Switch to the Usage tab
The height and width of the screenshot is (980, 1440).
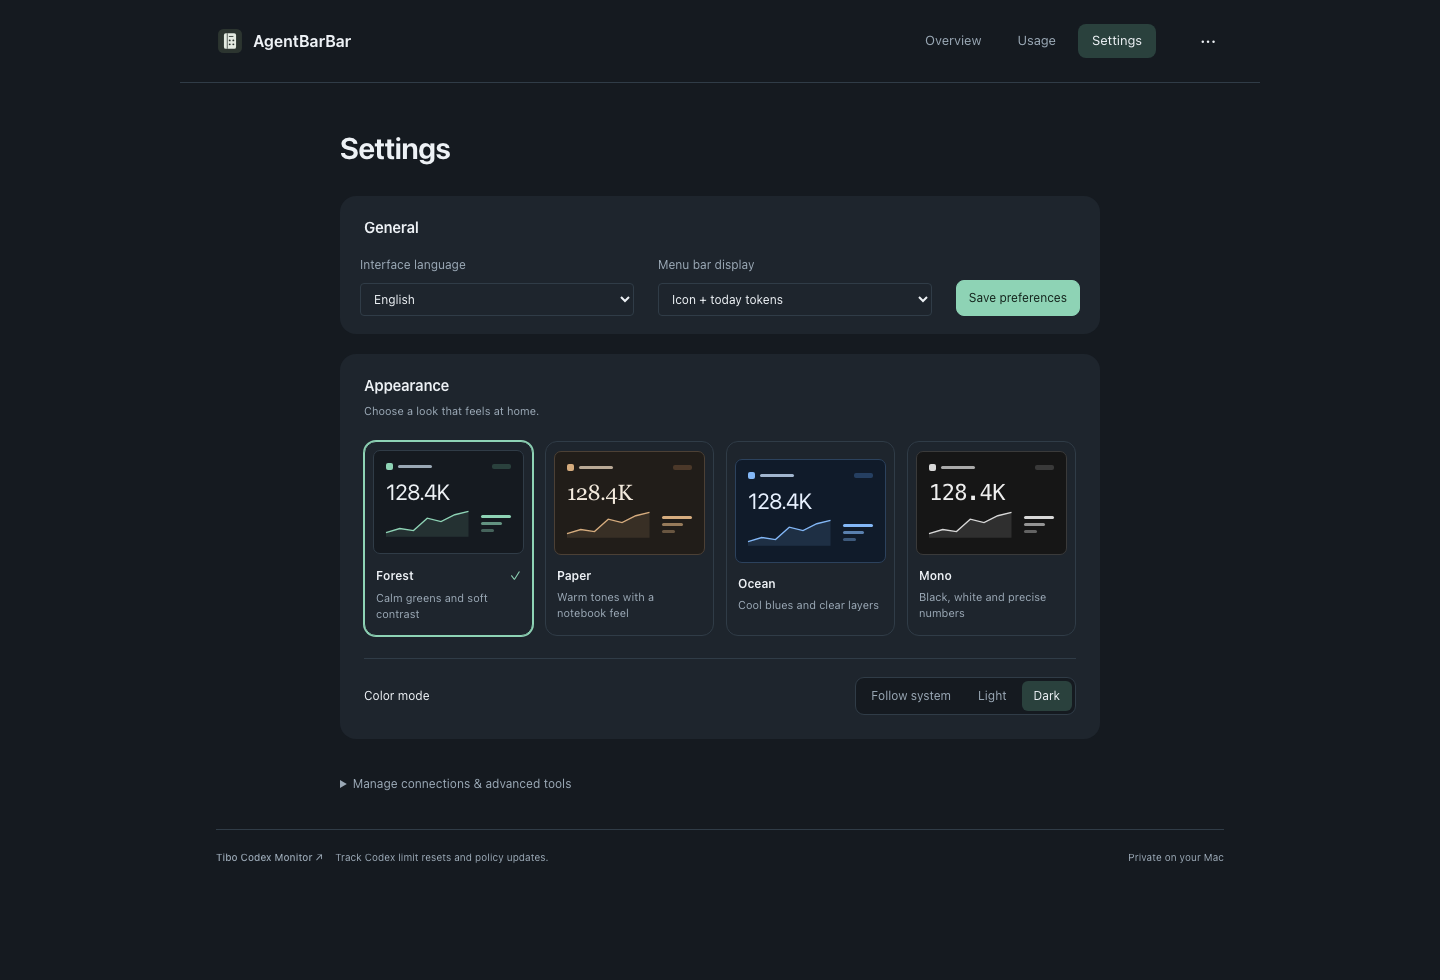(1036, 41)
